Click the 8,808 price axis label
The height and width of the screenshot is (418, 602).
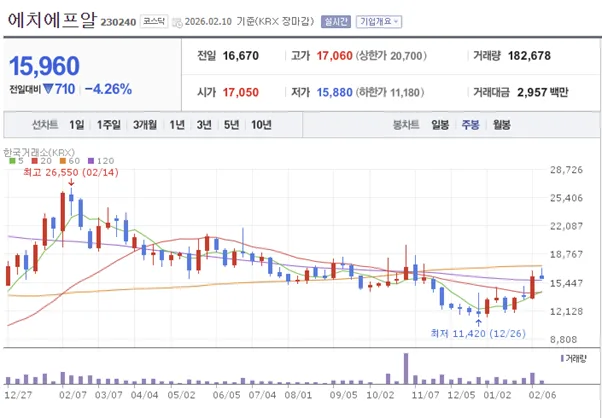[566, 340]
